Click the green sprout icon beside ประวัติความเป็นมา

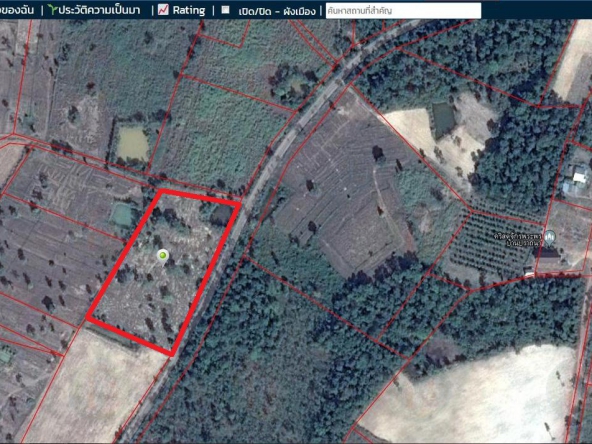52,10
